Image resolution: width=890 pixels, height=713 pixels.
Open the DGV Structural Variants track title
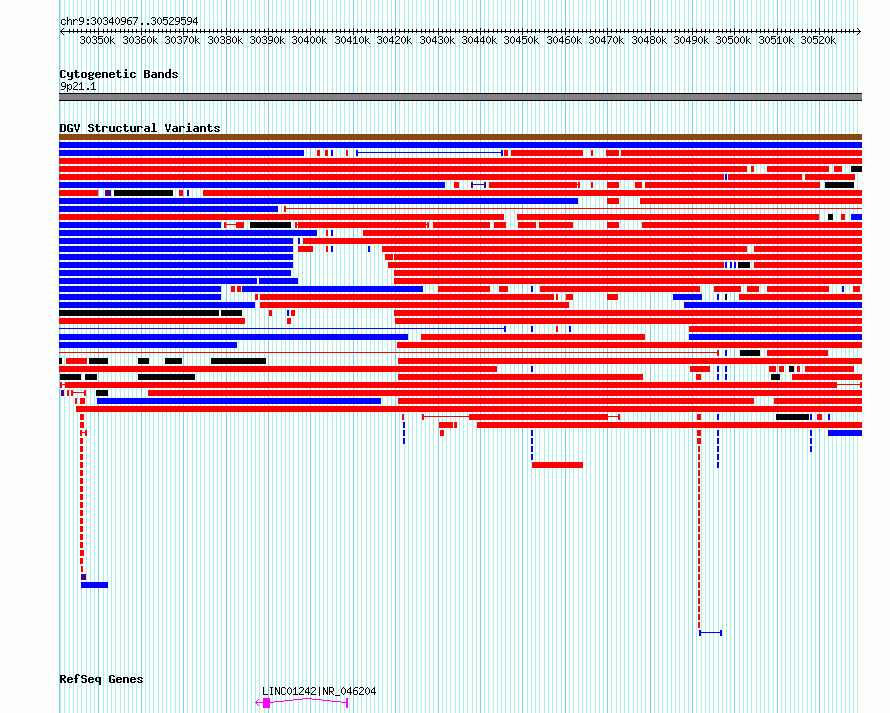click(x=140, y=128)
